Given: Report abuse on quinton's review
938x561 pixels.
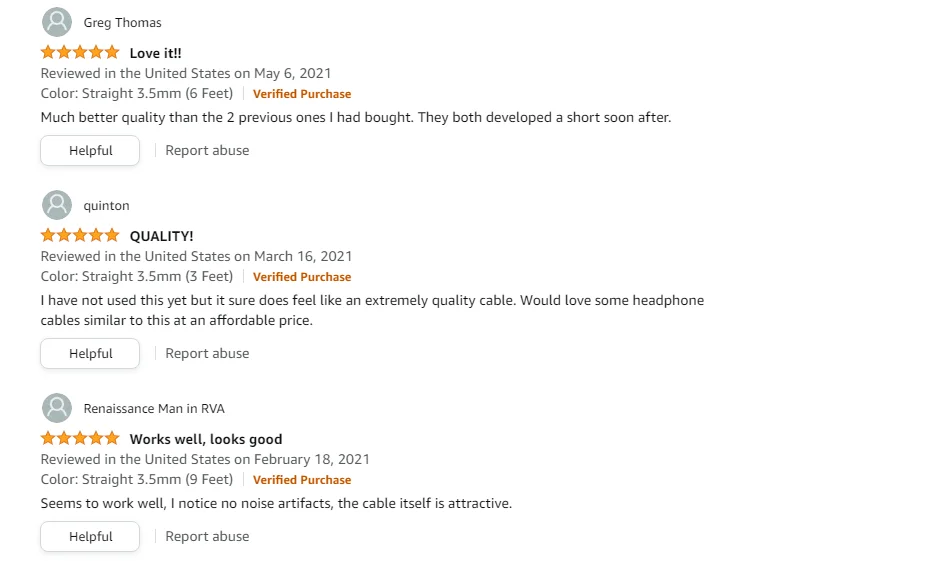Looking at the screenshot, I should point(207,354).
